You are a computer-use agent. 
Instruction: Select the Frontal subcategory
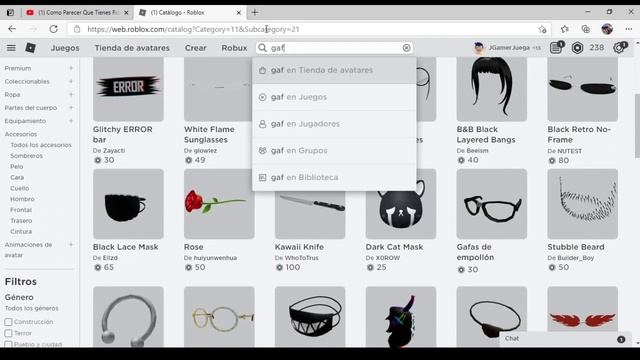(21, 210)
